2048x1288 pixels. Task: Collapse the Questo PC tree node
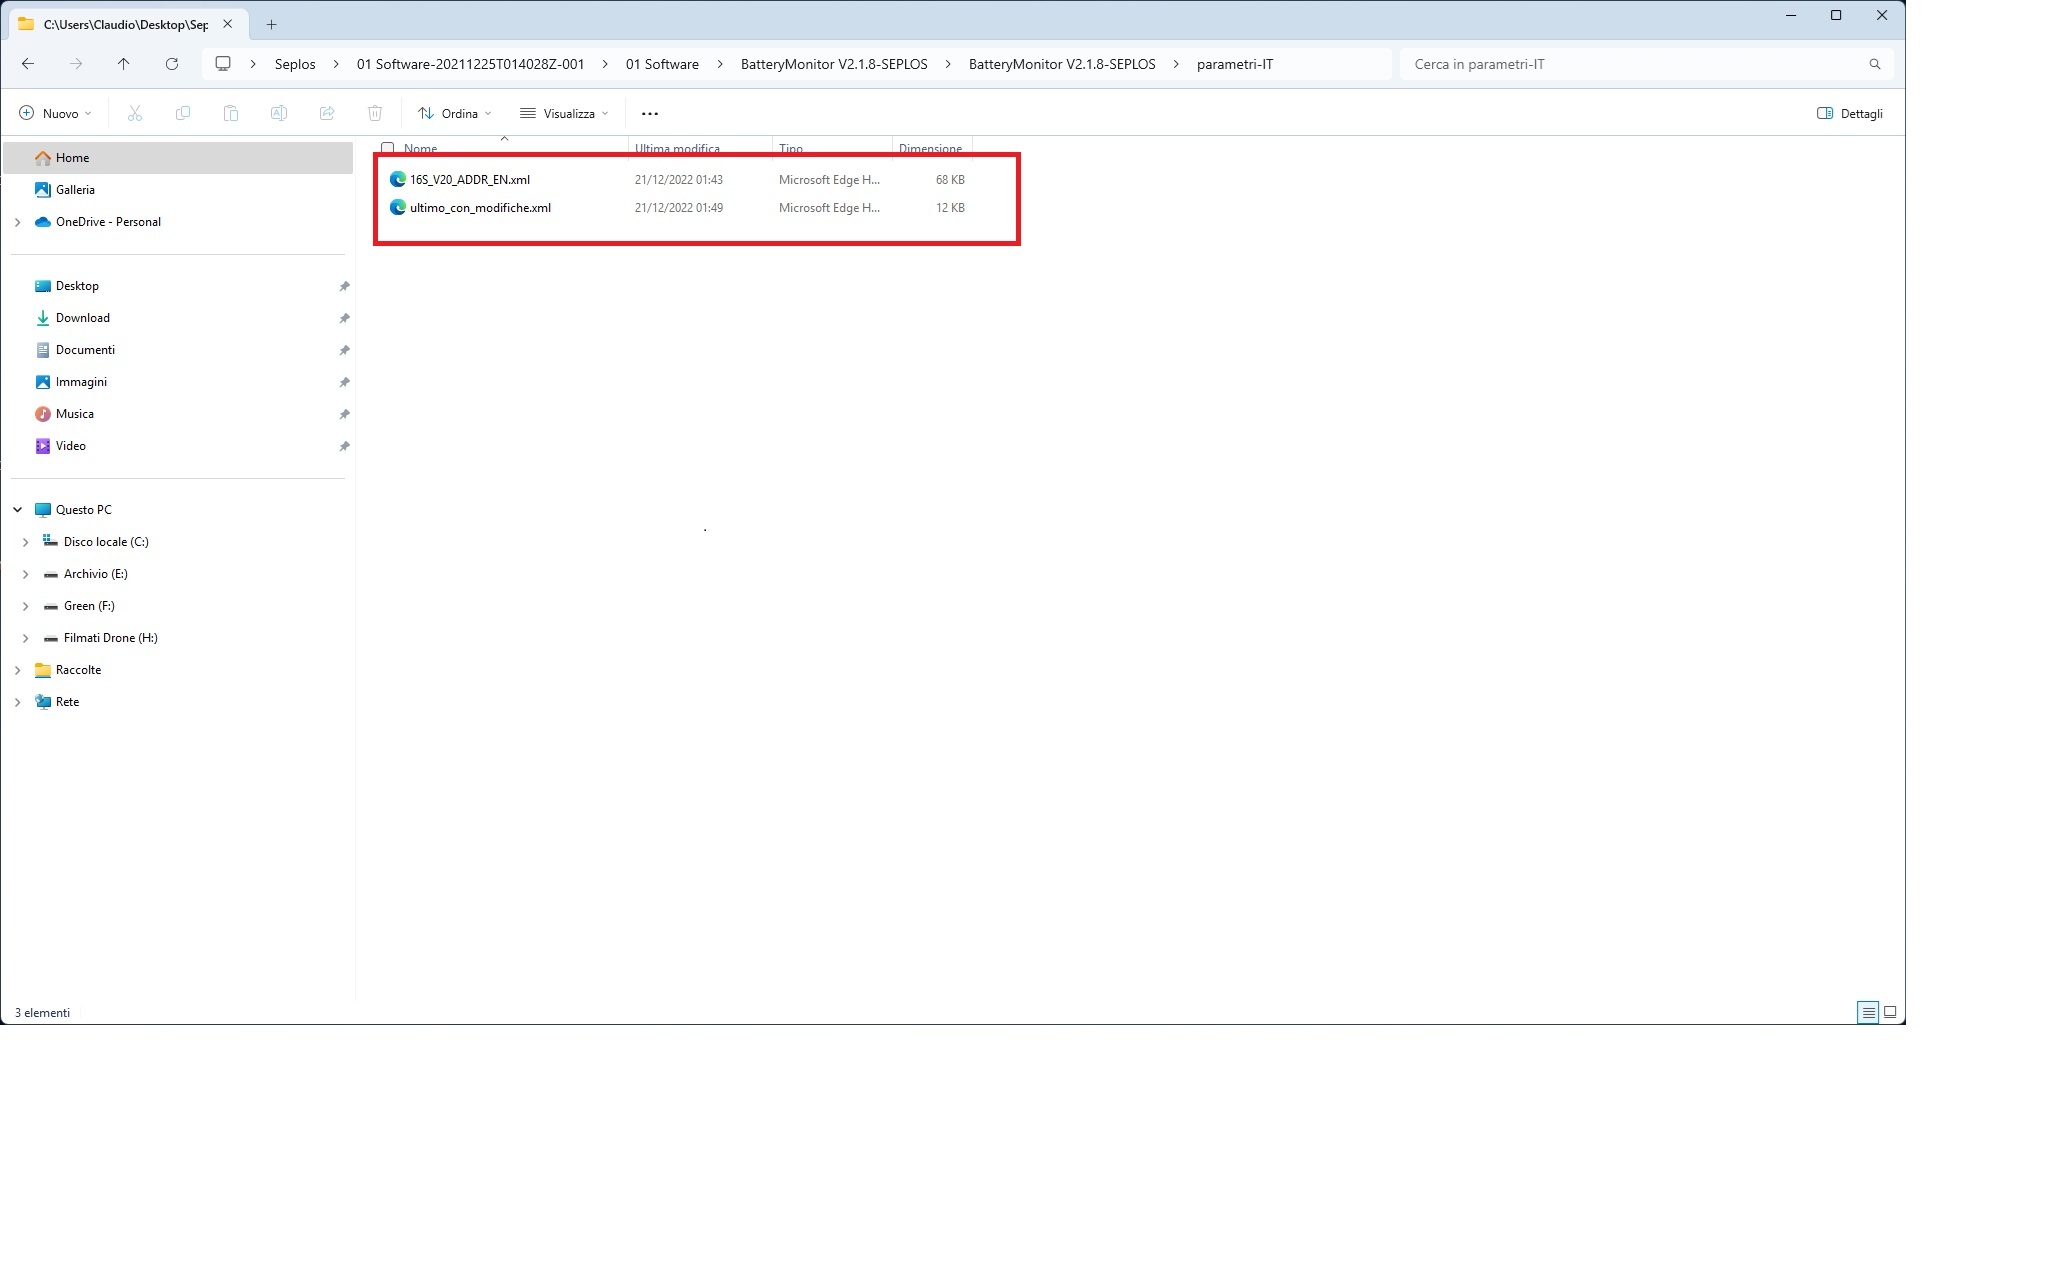tap(17, 510)
